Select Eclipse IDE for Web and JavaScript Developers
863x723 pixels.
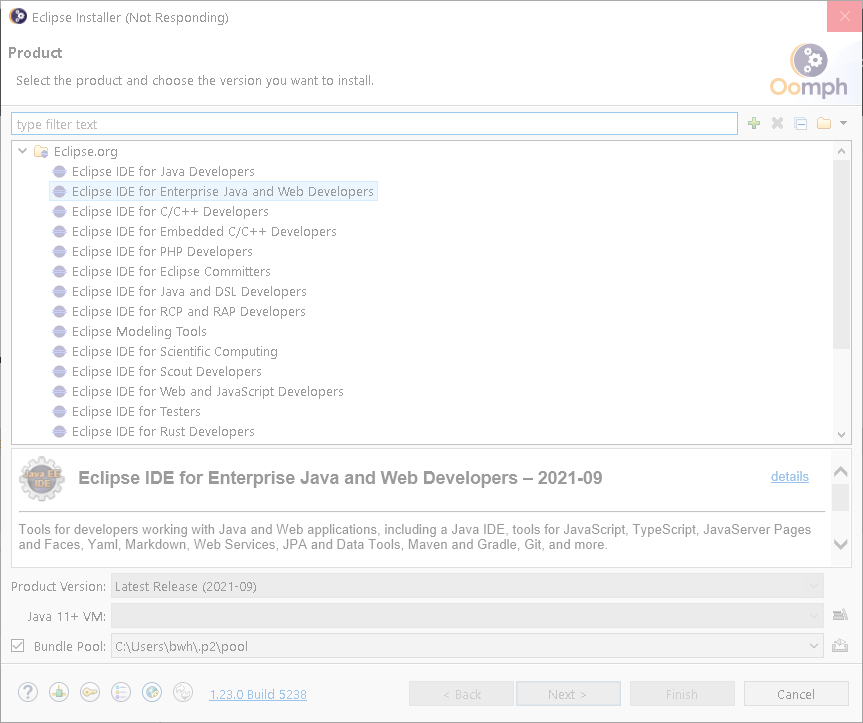pos(207,392)
